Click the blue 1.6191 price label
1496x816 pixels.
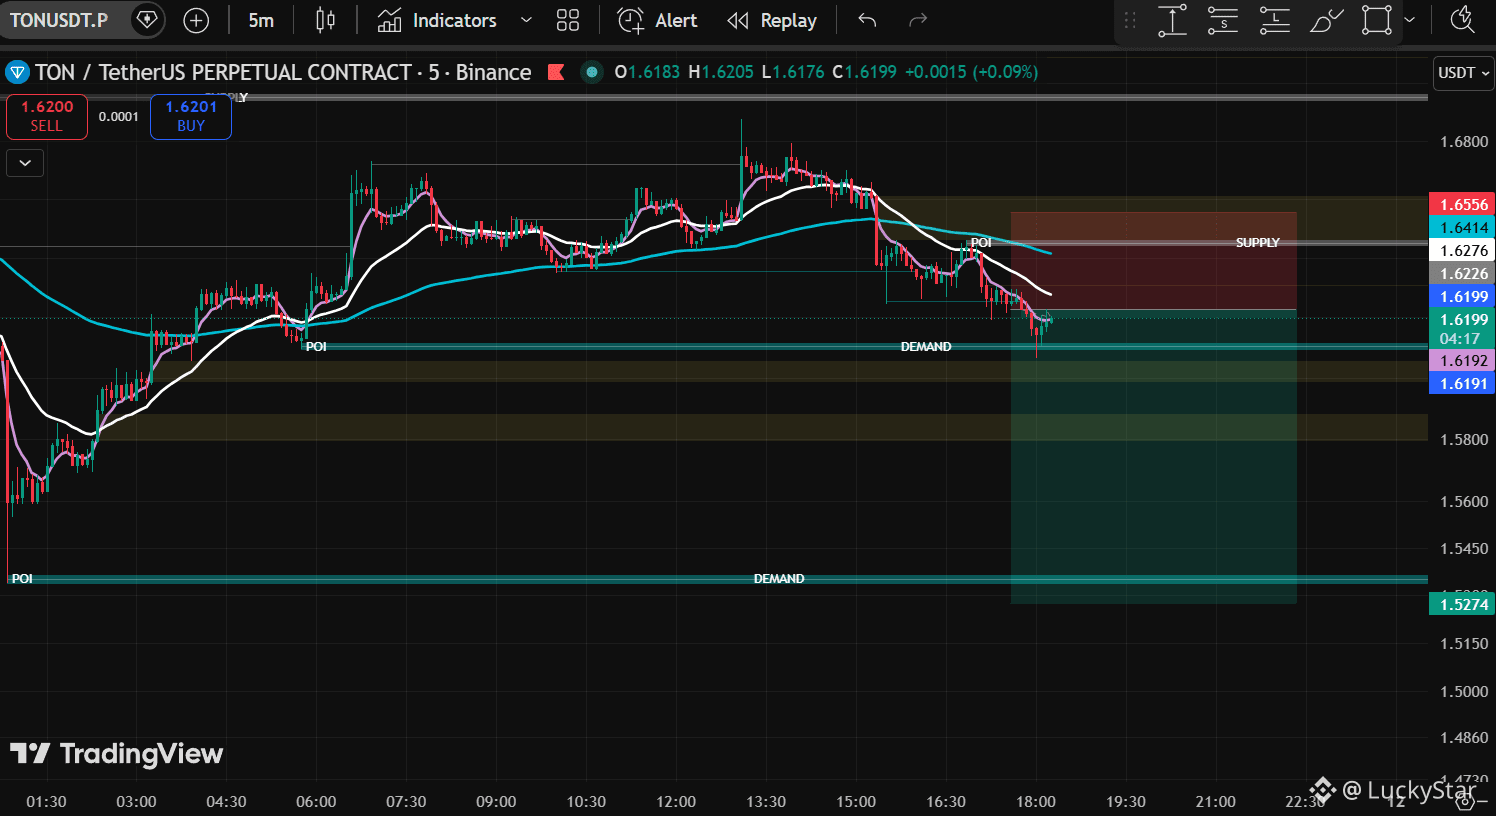[1462, 383]
